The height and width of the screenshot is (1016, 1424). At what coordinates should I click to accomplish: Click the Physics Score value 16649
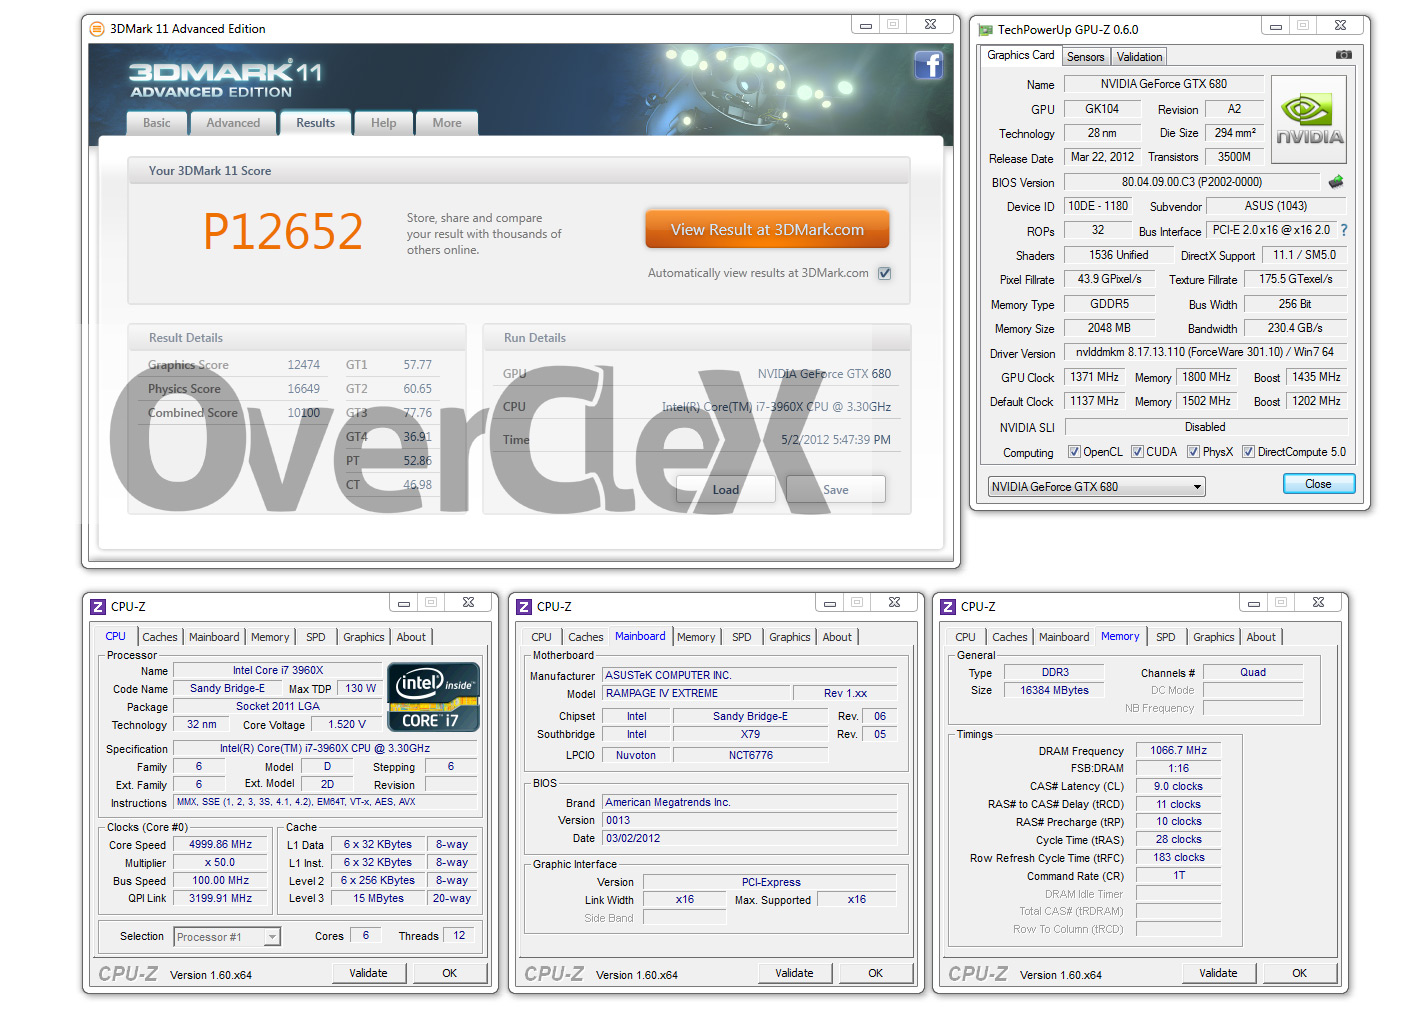304,389
